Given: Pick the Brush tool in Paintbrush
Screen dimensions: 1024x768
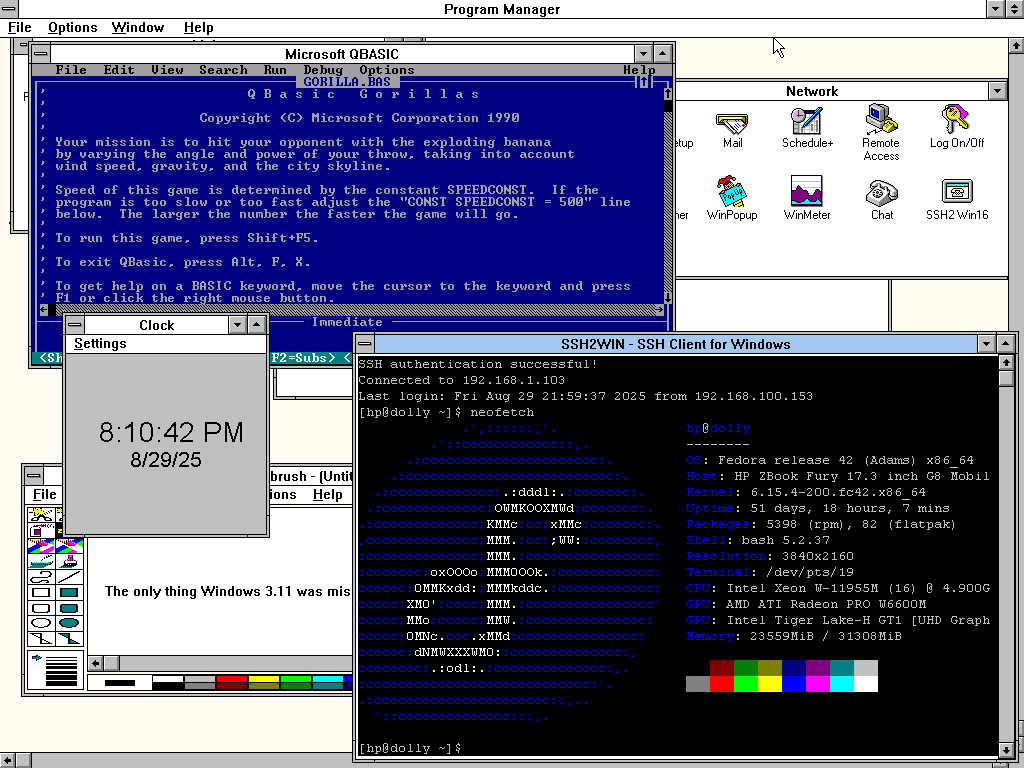Looking at the screenshot, I should (x=69, y=561).
